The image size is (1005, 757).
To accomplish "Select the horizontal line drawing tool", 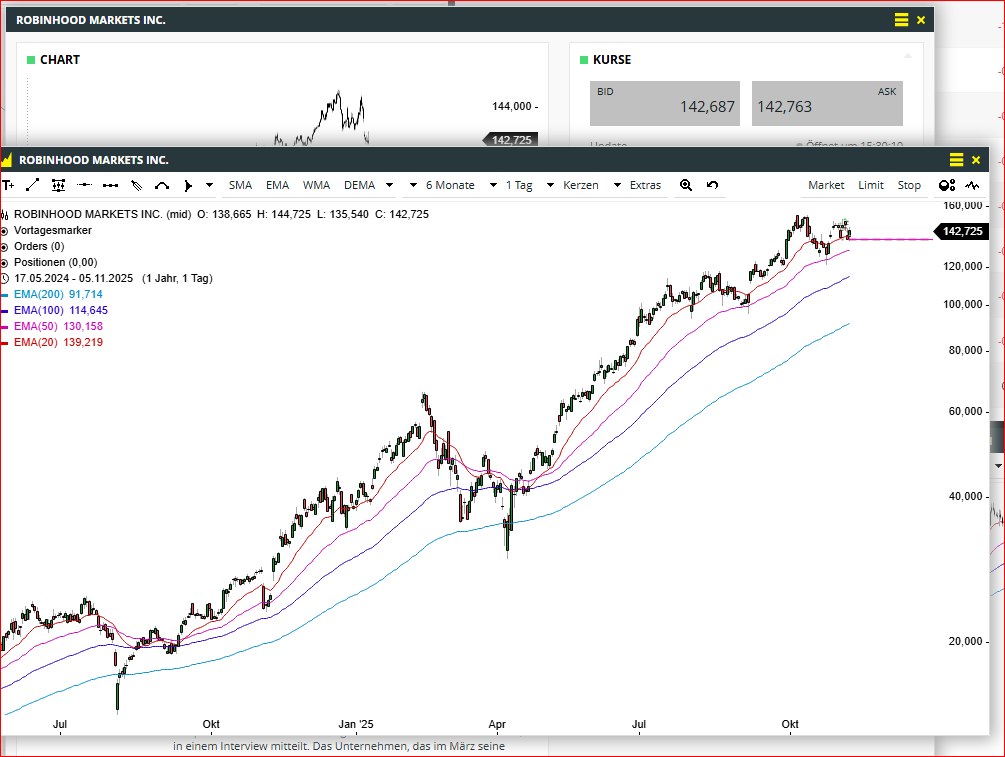I will click(x=85, y=185).
